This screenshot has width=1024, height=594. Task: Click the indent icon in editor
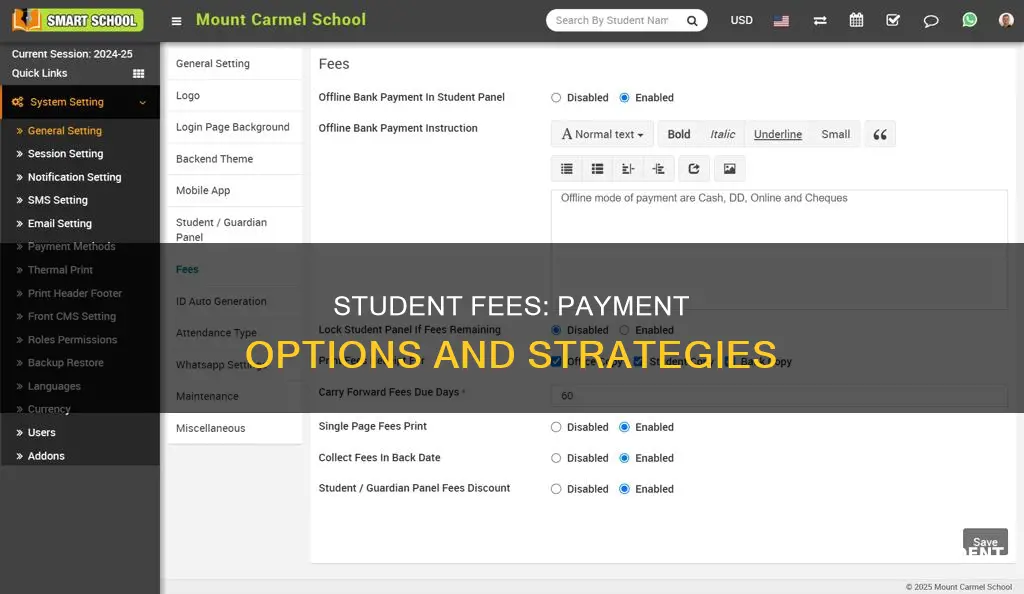click(658, 169)
